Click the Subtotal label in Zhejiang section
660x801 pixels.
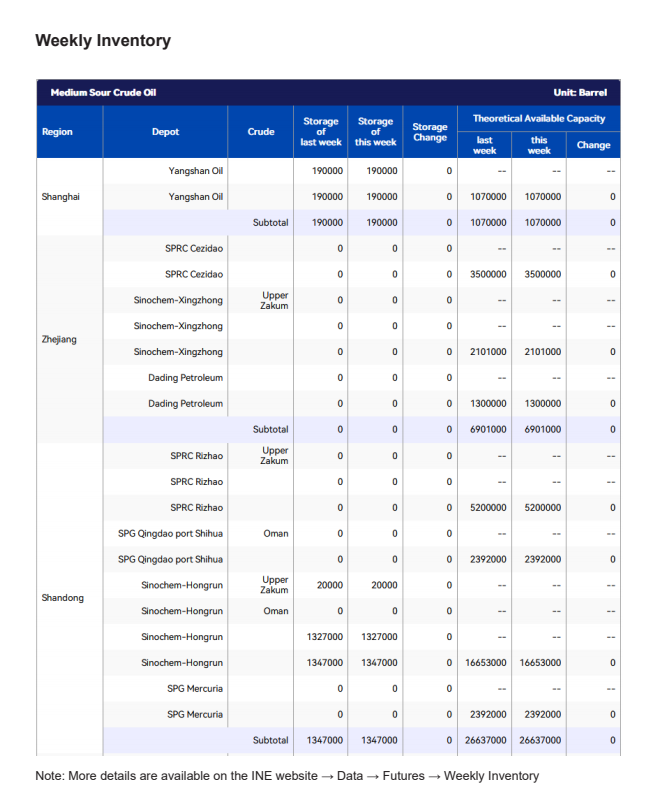(x=270, y=430)
